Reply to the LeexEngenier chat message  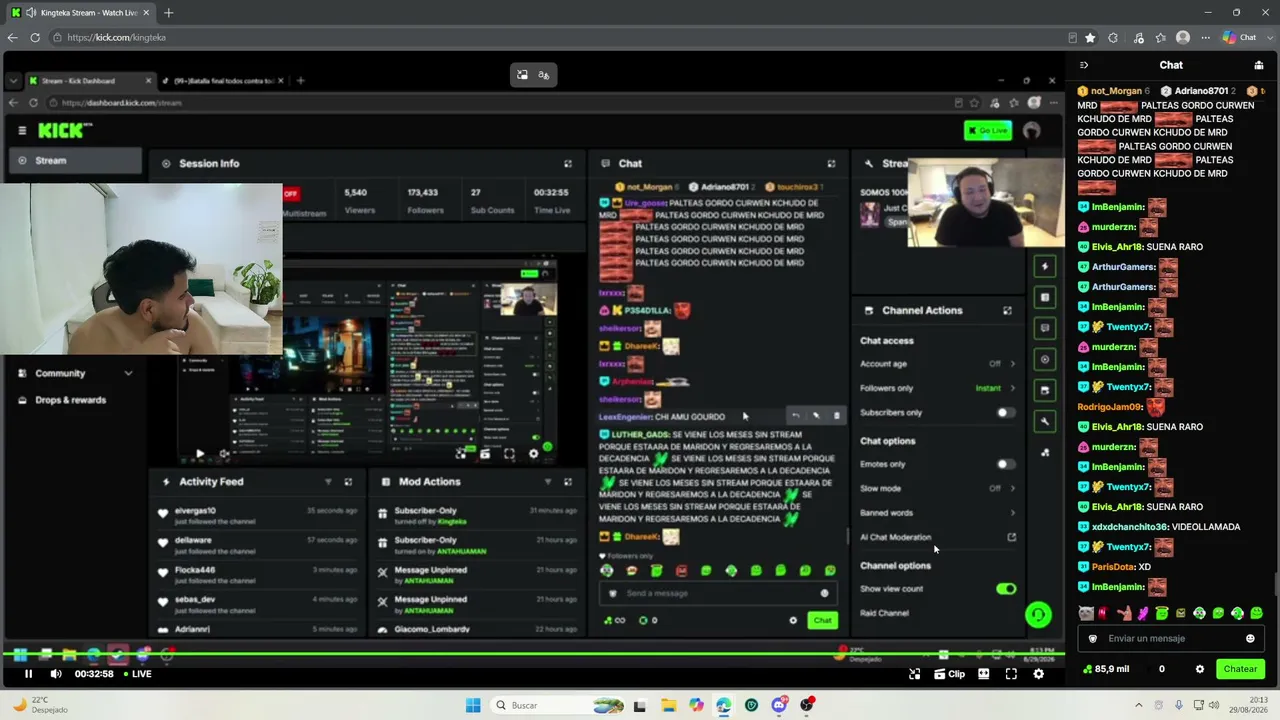796,415
